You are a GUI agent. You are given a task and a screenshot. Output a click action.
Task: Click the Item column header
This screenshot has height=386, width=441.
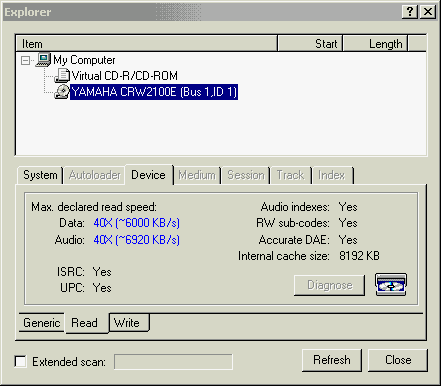coord(146,44)
